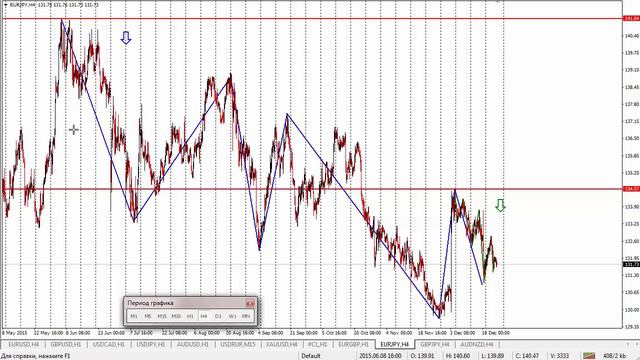Viewport: 640px width, 360px height.
Task: Switch timeframe to H1
Action: 190,316
